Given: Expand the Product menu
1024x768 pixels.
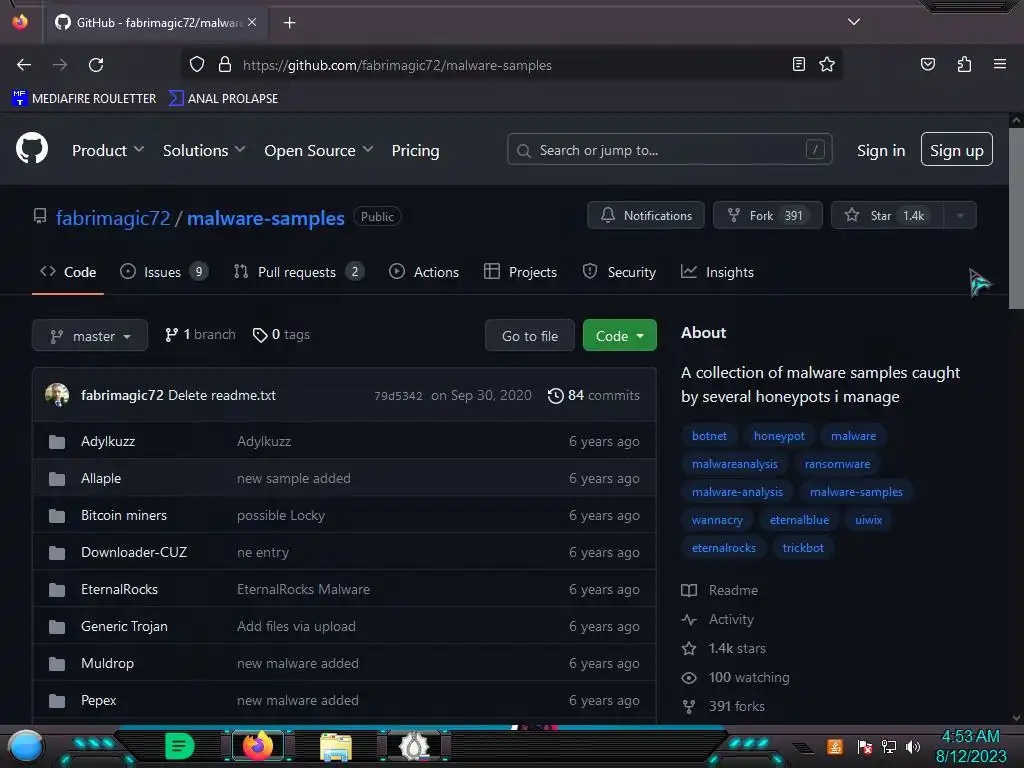Looking at the screenshot, I should click(x=108, y=150).
